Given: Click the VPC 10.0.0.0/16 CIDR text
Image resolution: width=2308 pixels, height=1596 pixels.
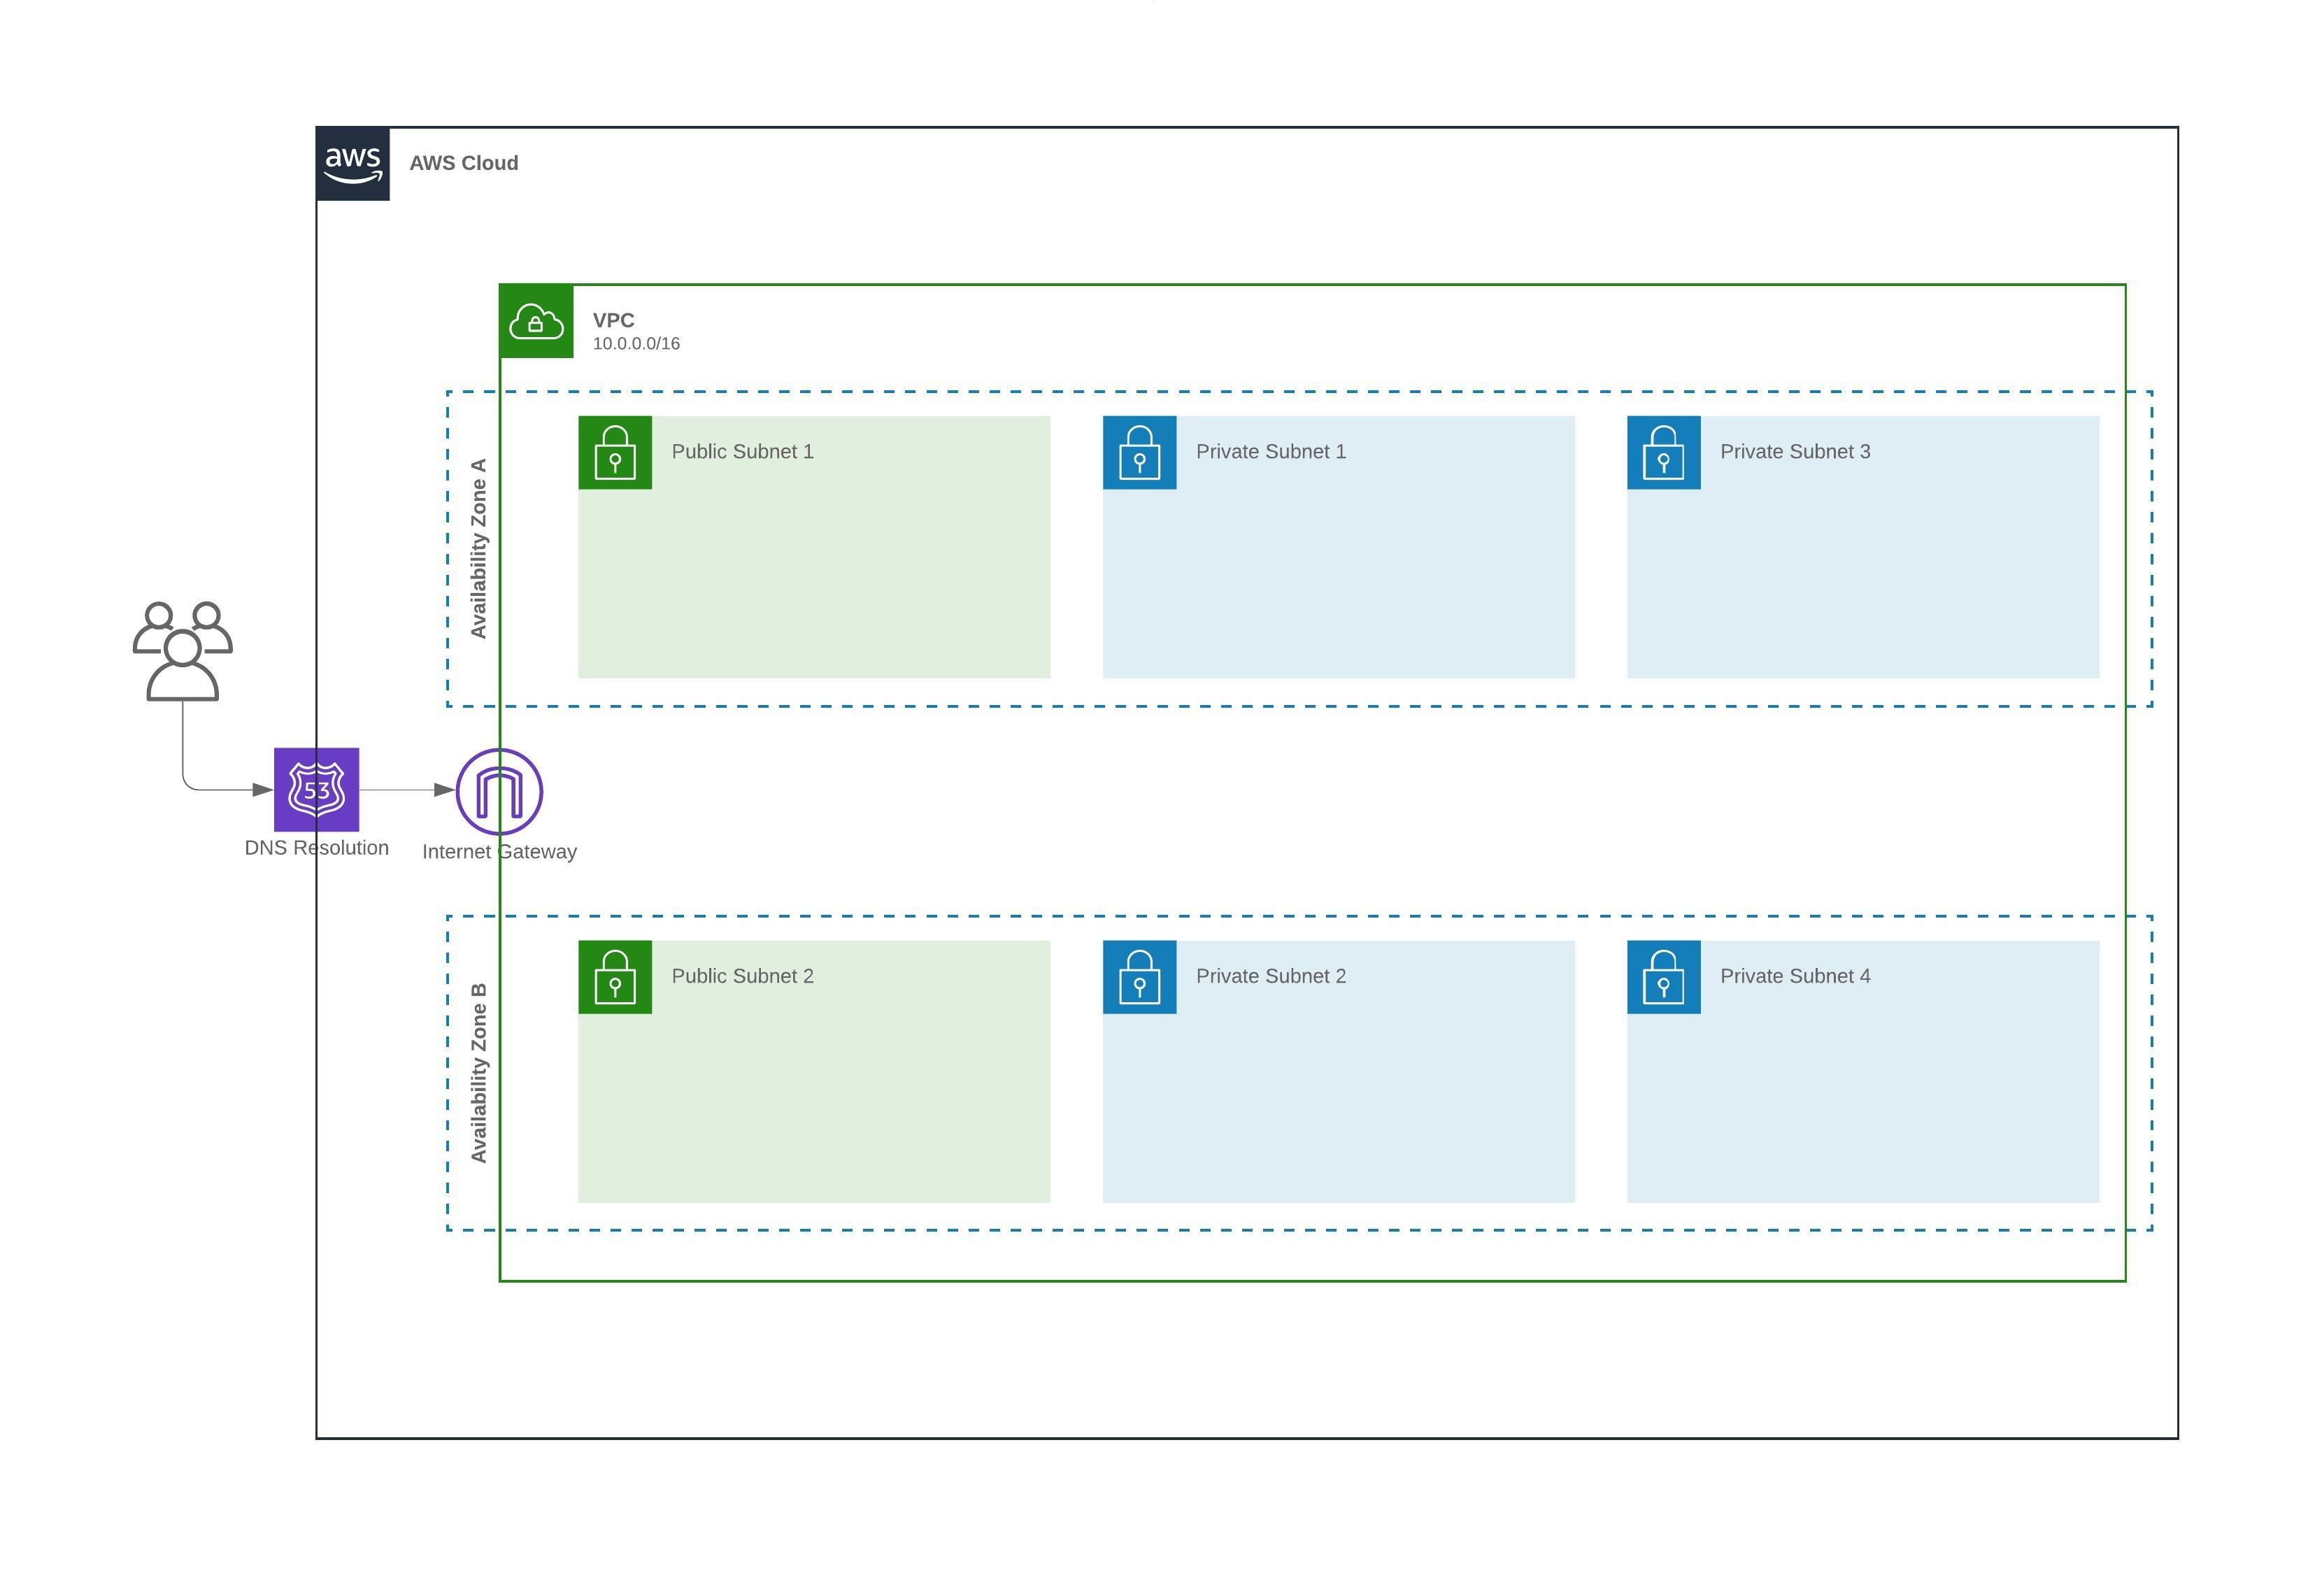Looking at the screenshot, I should (x=636, y=344).
